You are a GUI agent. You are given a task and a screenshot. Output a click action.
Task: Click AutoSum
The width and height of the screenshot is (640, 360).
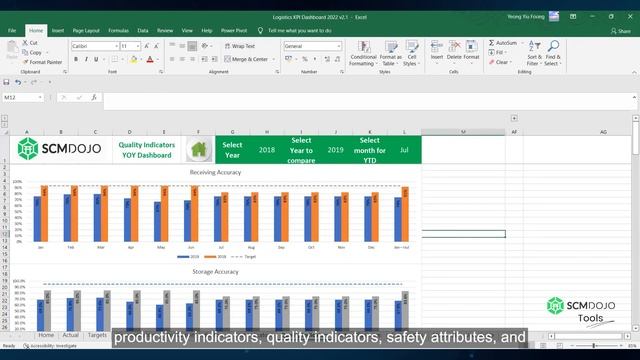coord(503,42)
